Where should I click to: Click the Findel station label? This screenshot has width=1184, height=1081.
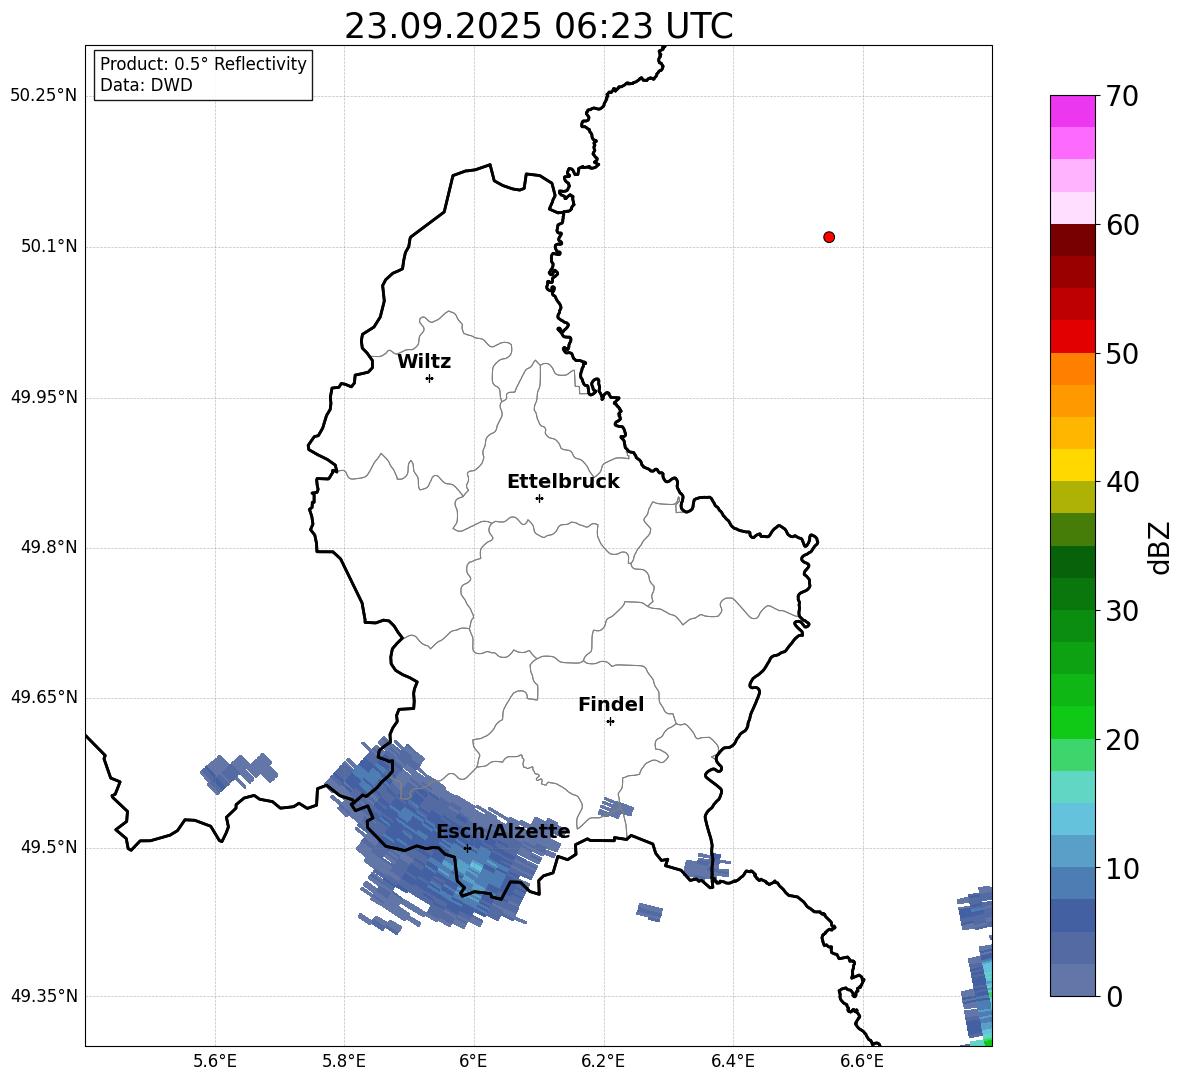611,704
